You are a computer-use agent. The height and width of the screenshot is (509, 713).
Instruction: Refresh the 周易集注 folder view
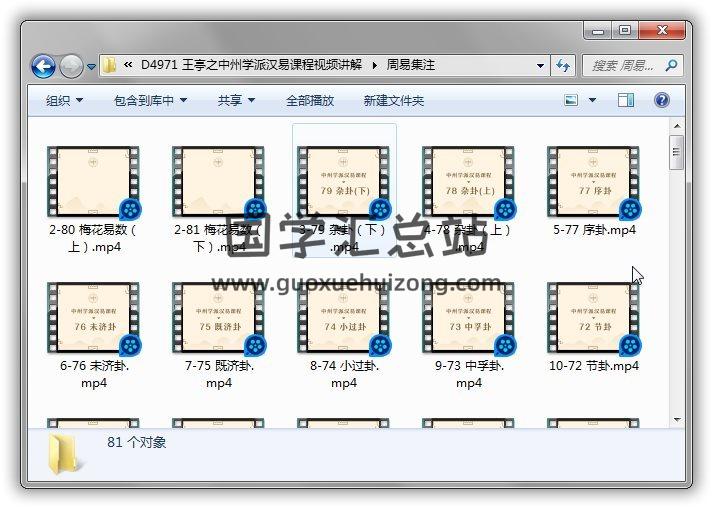(563, 66)
